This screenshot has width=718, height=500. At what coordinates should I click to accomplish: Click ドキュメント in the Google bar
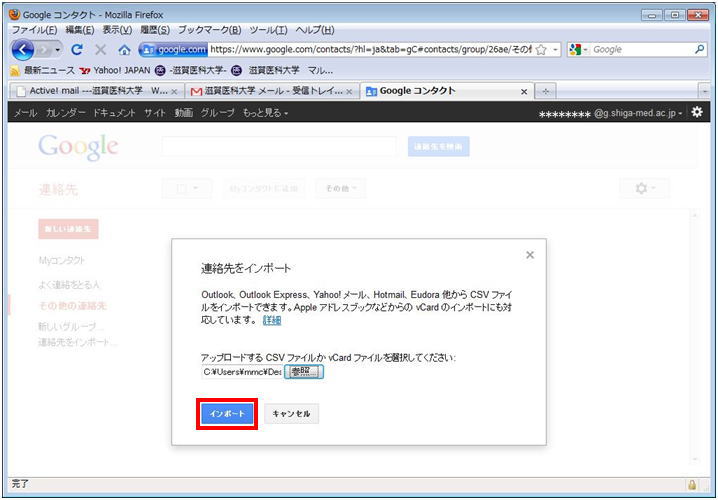(x=114, y=113)
